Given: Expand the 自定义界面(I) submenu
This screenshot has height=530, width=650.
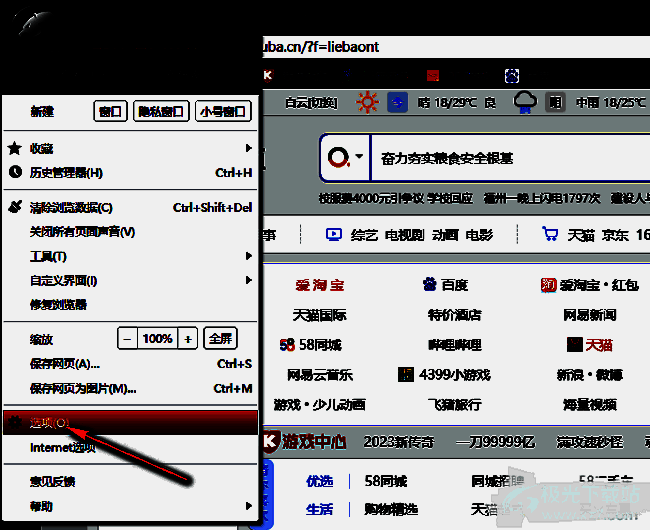Looking at the screenshot, I should tap(130, 281).
